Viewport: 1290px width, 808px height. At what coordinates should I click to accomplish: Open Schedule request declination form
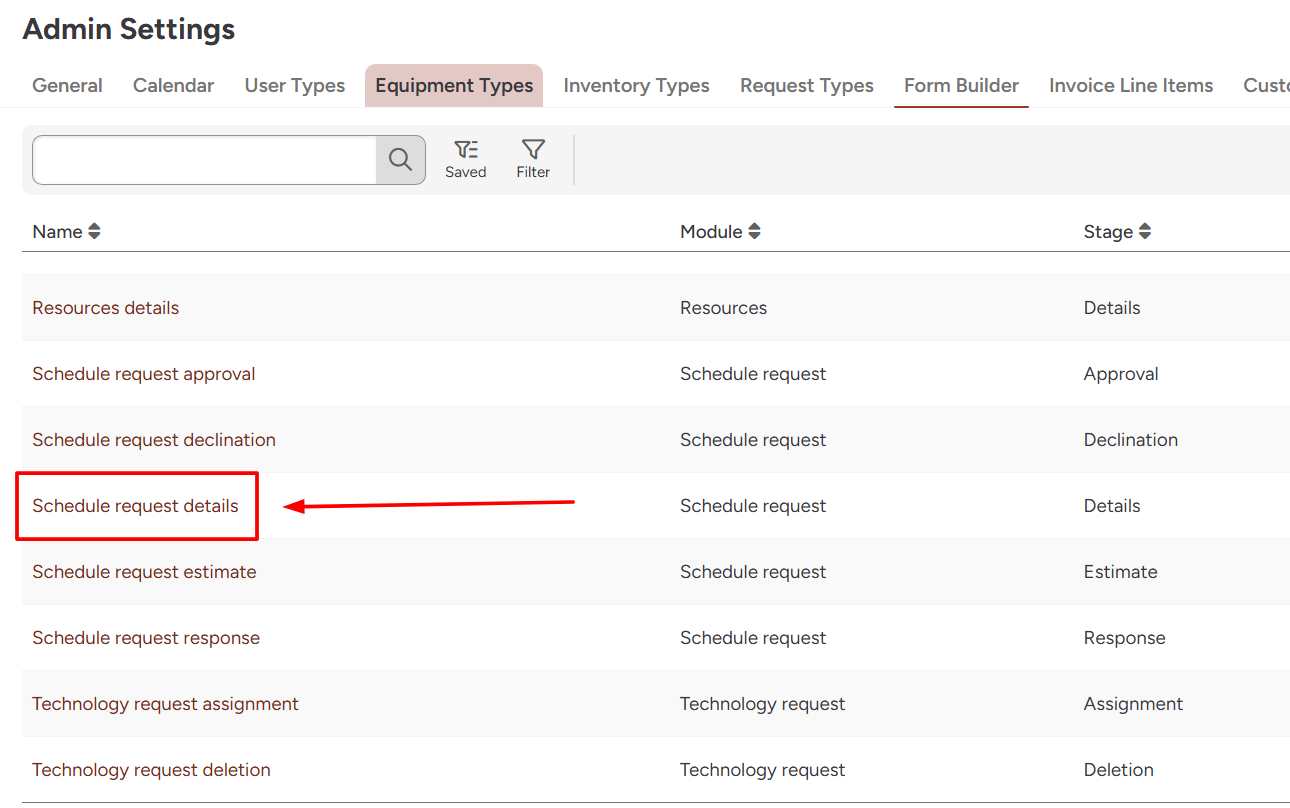coord(153,440)
